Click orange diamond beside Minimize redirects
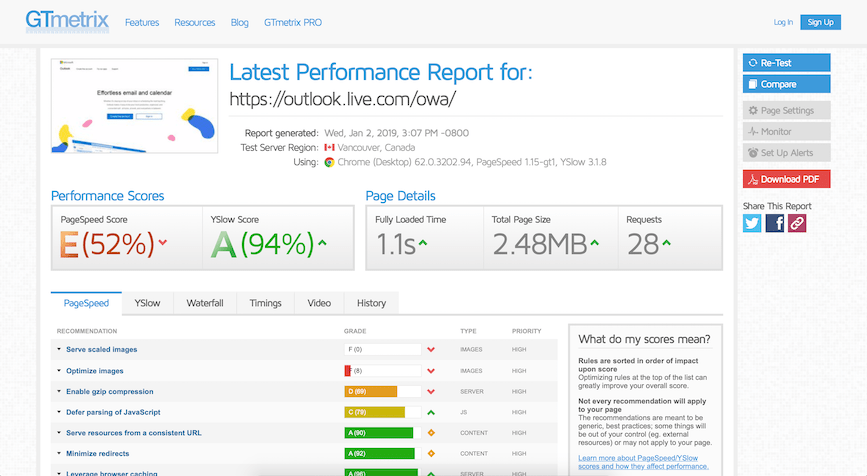867x476 pixels. (431, 453)
